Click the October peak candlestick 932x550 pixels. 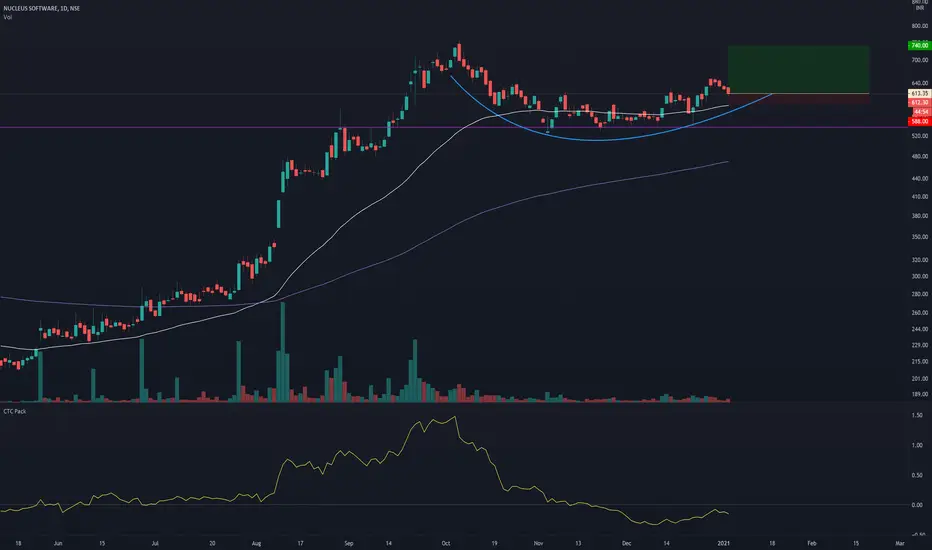459,52
